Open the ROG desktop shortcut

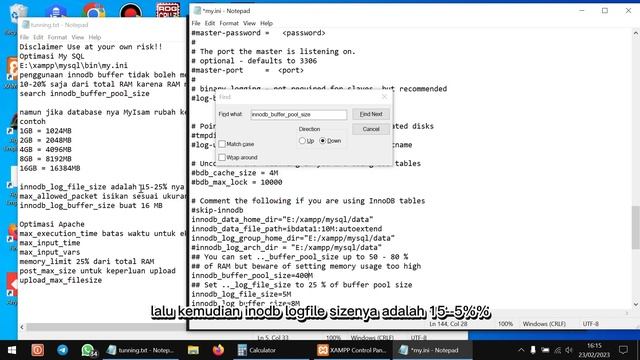(168, 10)
